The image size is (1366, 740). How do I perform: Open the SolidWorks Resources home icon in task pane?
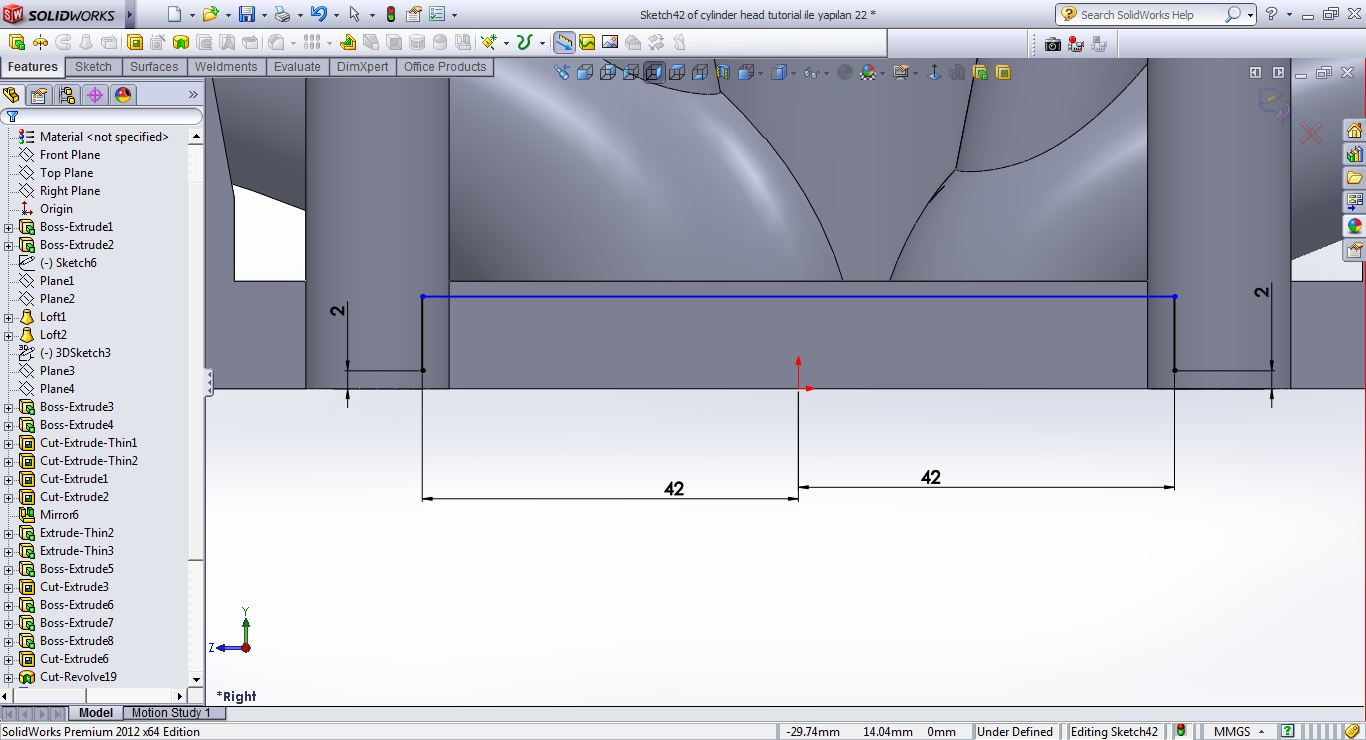1354,131
